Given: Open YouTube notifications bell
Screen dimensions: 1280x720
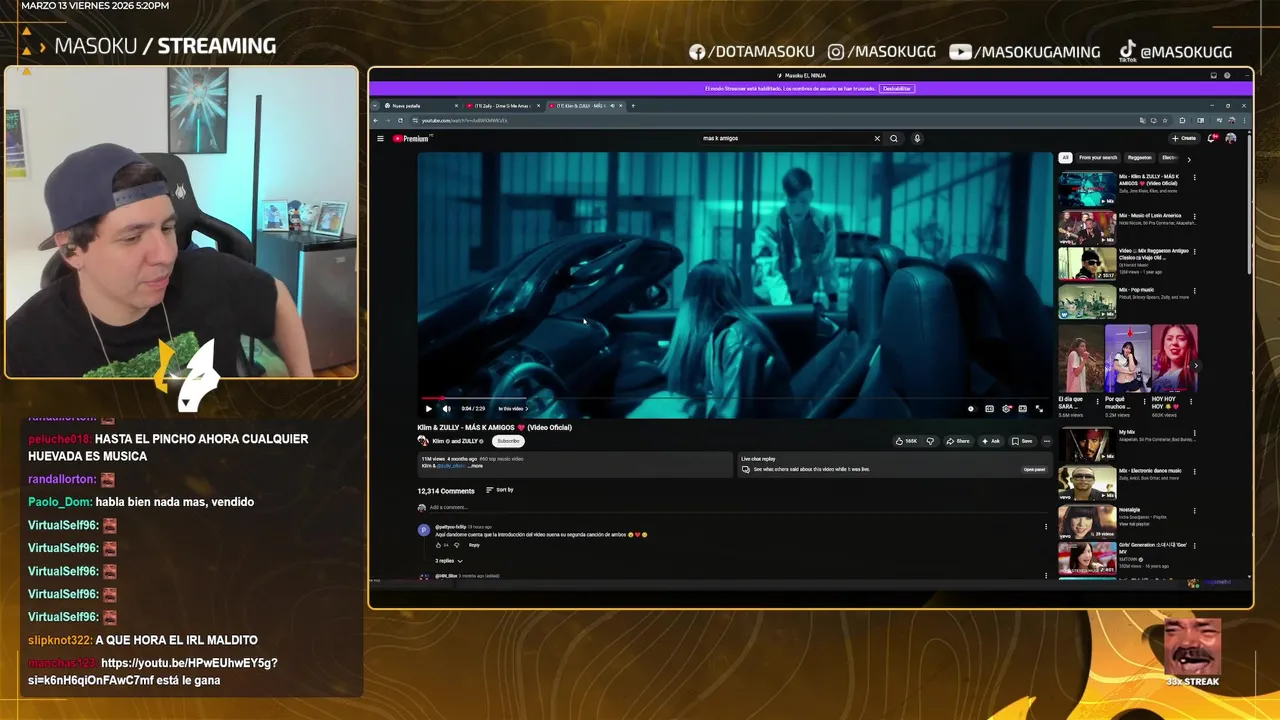Looking at the screenshot, I should click(x=1212, y=138).
